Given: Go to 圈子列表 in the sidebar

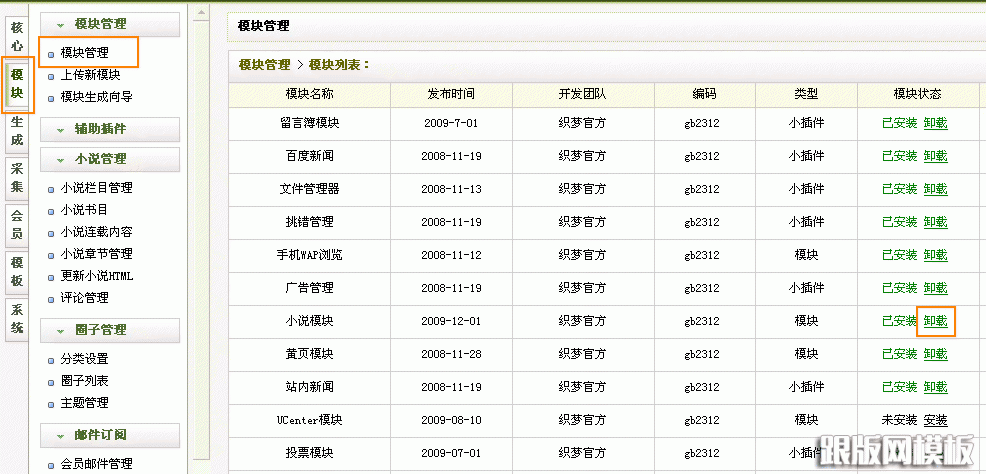Looking at the screenshot, I should 84,381.
